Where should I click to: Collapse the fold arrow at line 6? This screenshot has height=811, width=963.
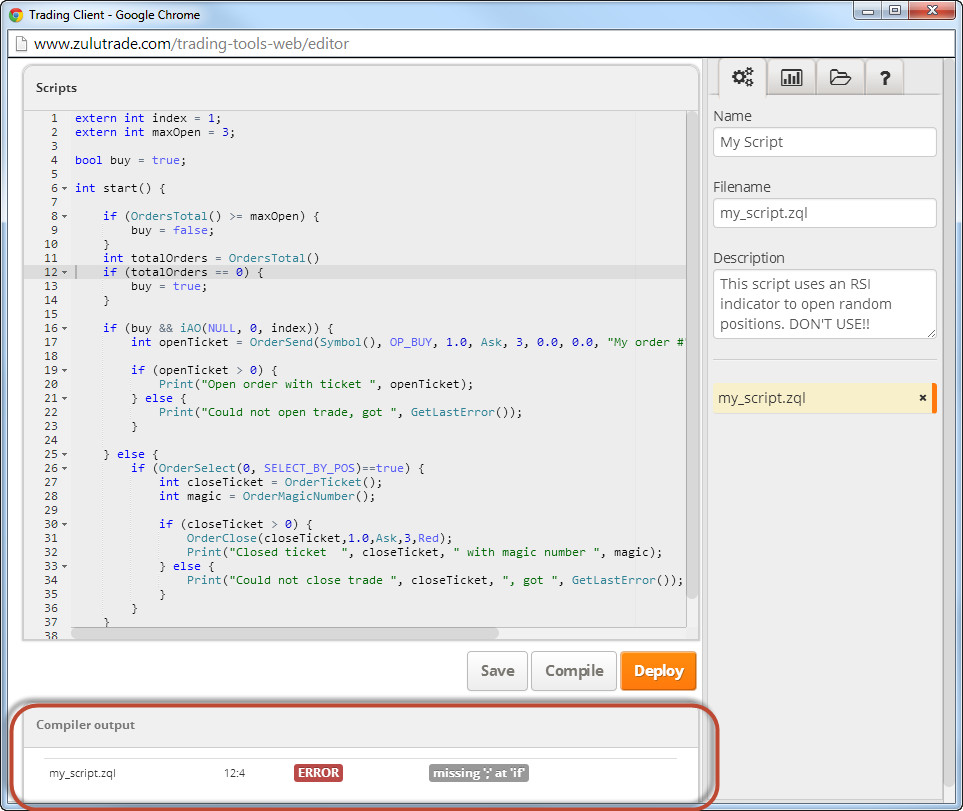coord(65,188)
